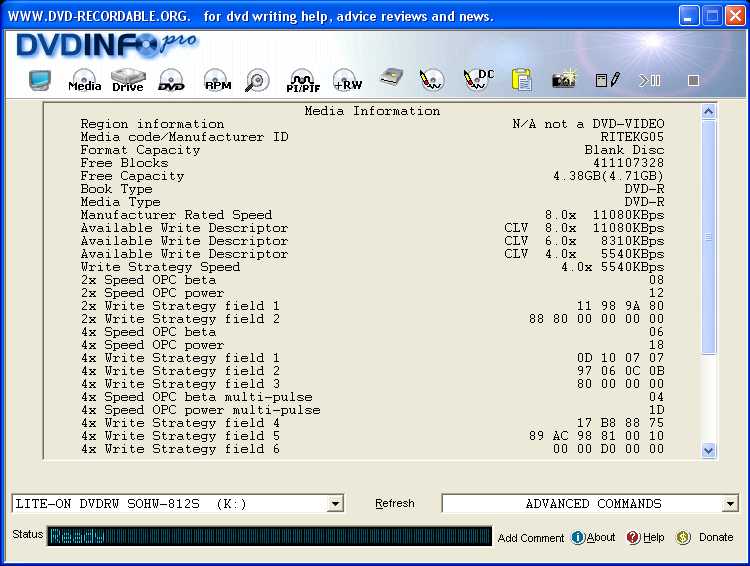Click the magnifier disc scan icon
The height and width of the screenshot is (566, 750).
tap(257, 80)
